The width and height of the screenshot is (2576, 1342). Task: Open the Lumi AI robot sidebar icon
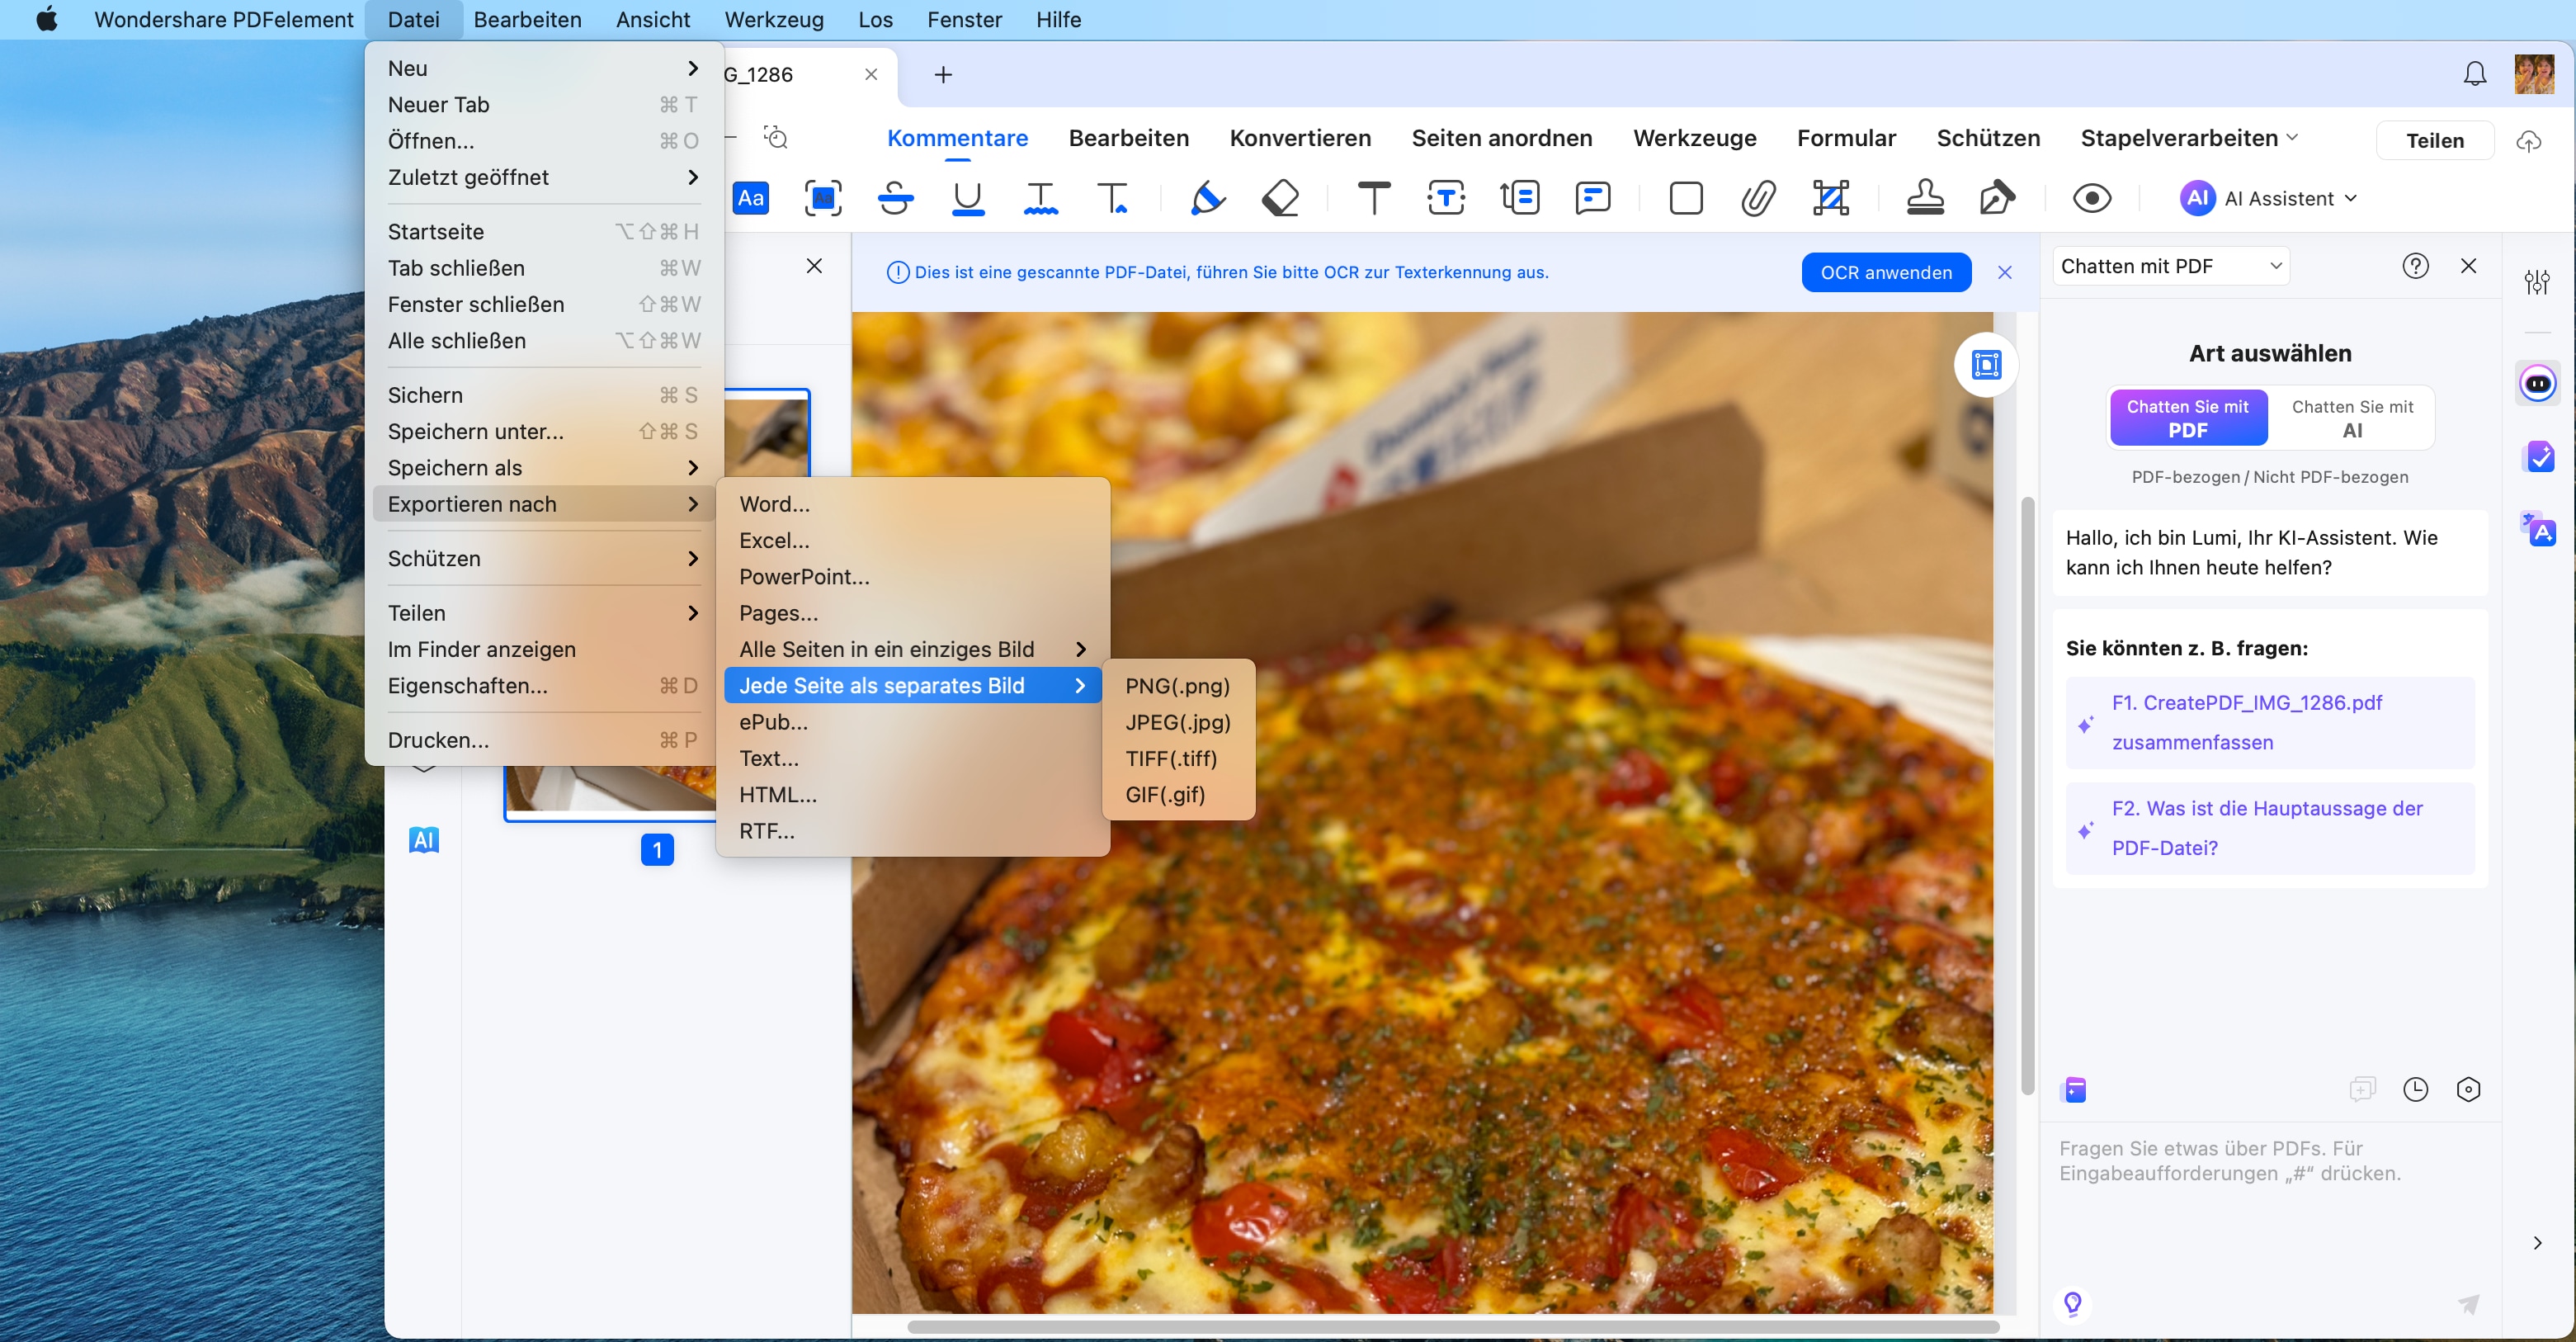2538,383
